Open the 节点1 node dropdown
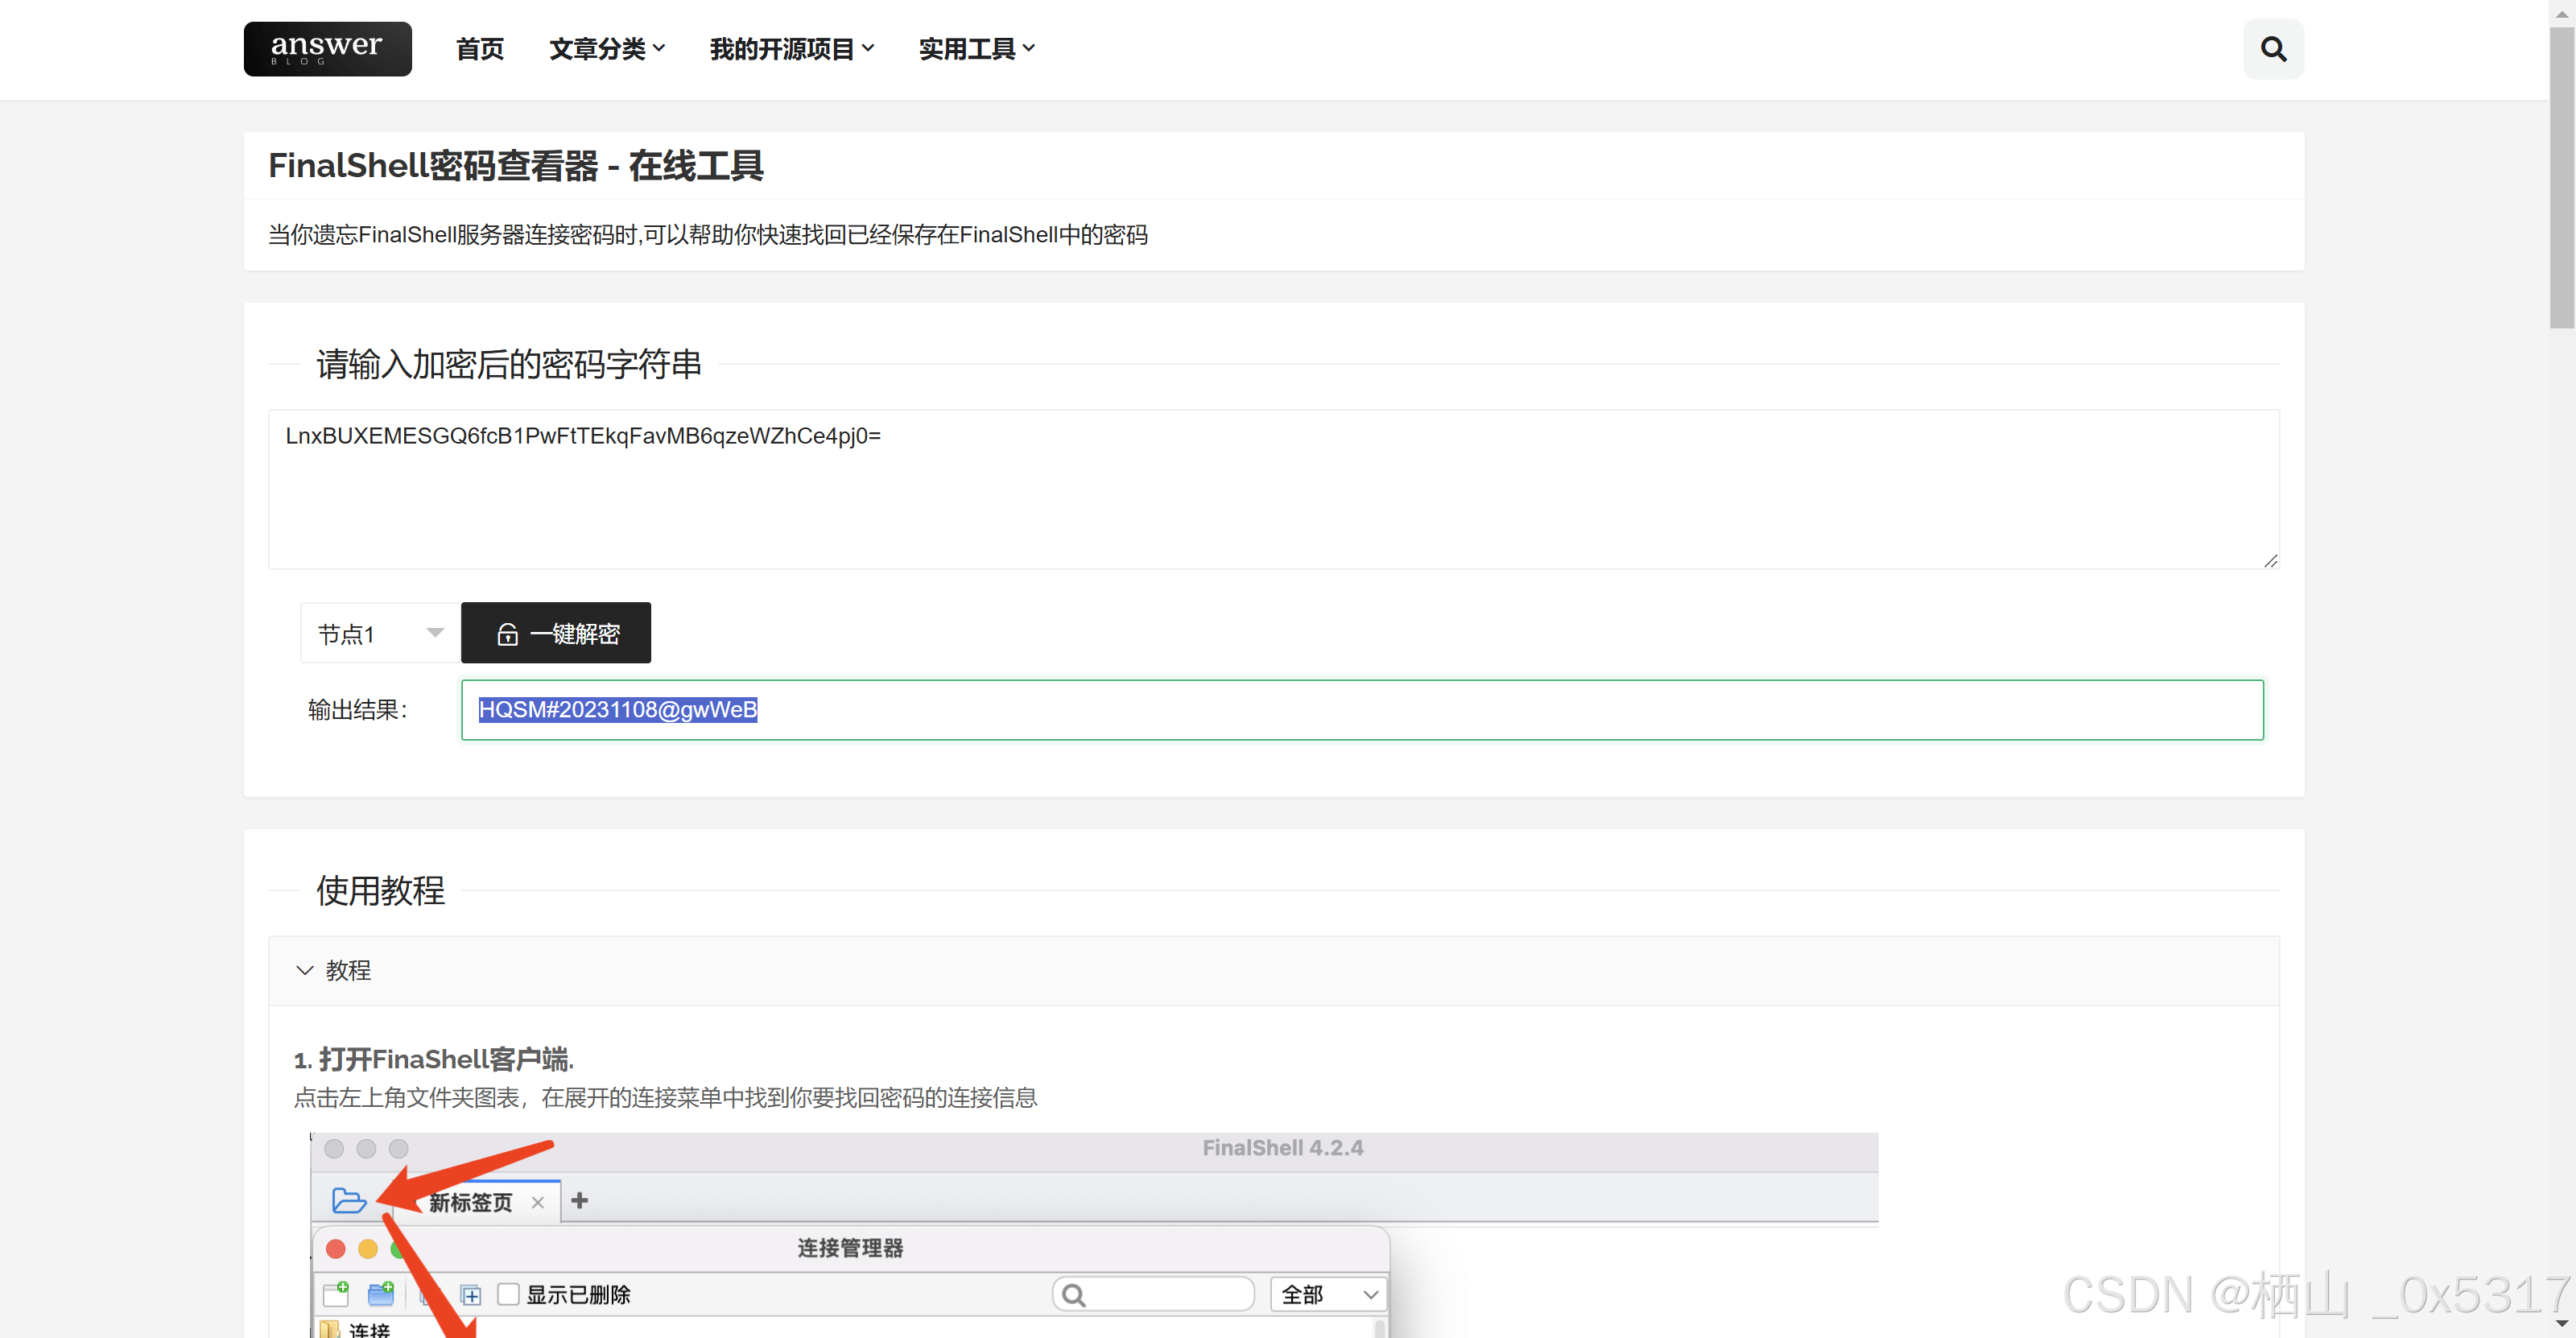Viewport: 2576px width, 1338px height. pos(380,633)
